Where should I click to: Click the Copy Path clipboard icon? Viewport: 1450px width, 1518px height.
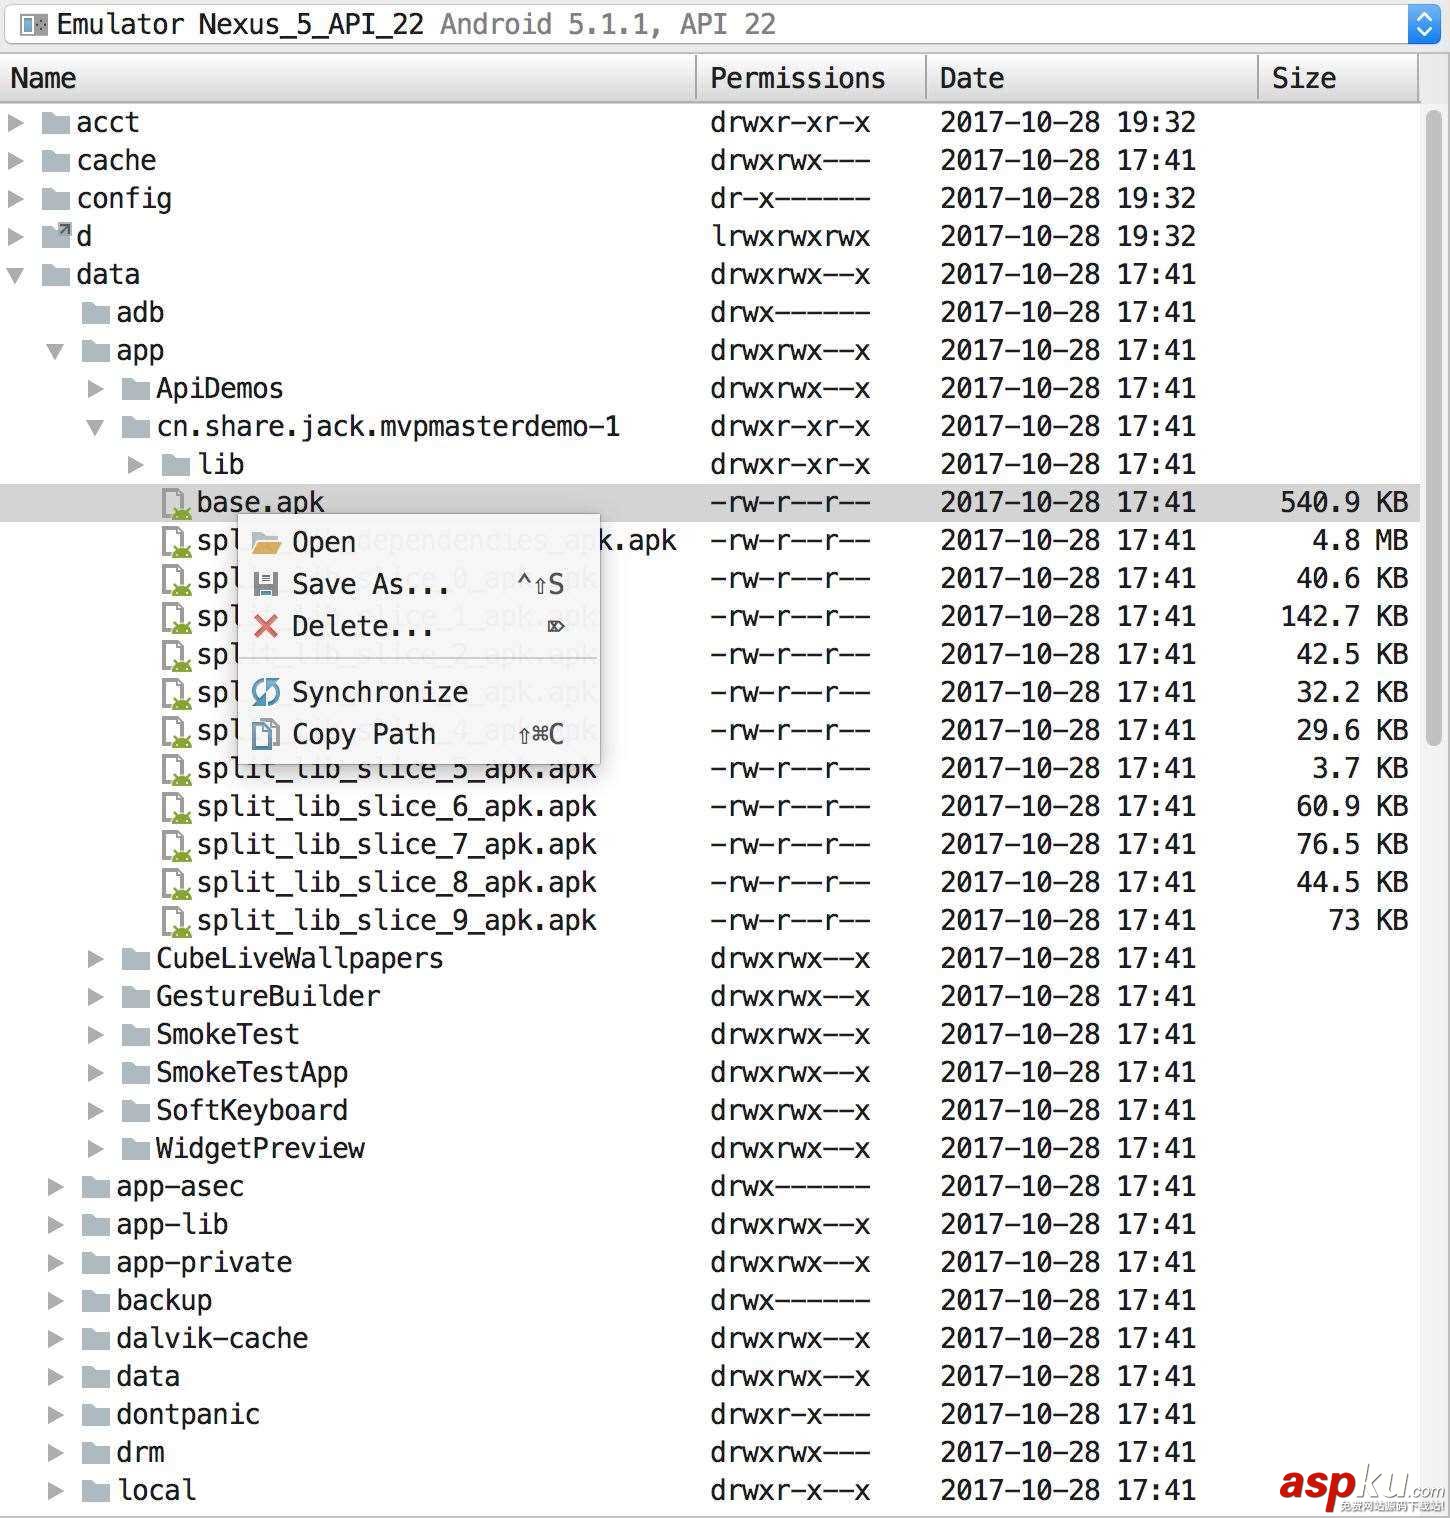coord(266,734)
